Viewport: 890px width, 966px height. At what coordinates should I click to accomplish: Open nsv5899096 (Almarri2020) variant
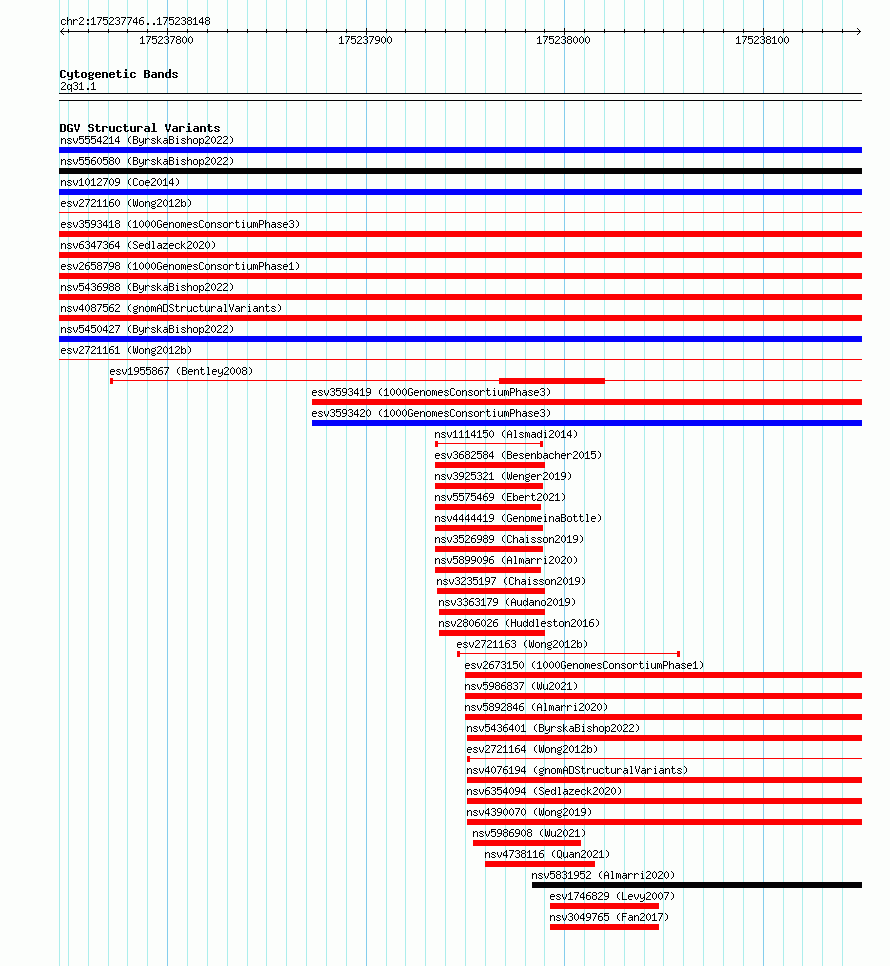[x=506, y=559]
